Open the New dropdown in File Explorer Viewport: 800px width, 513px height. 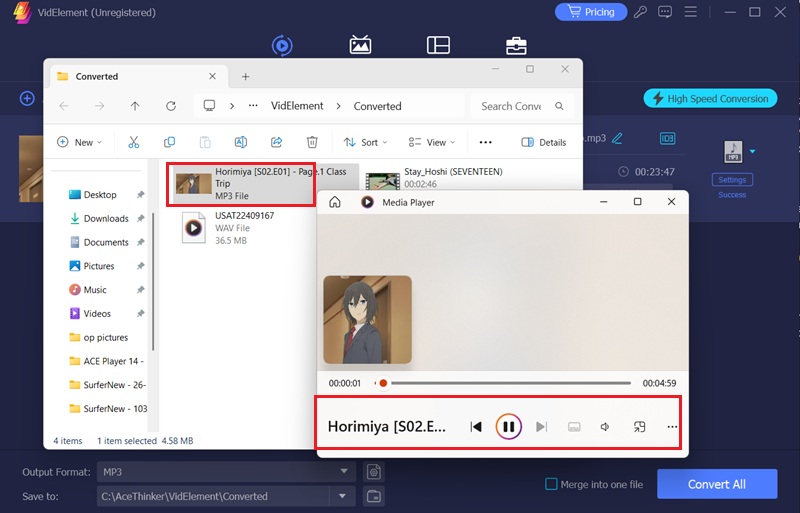tap(79, 142)
